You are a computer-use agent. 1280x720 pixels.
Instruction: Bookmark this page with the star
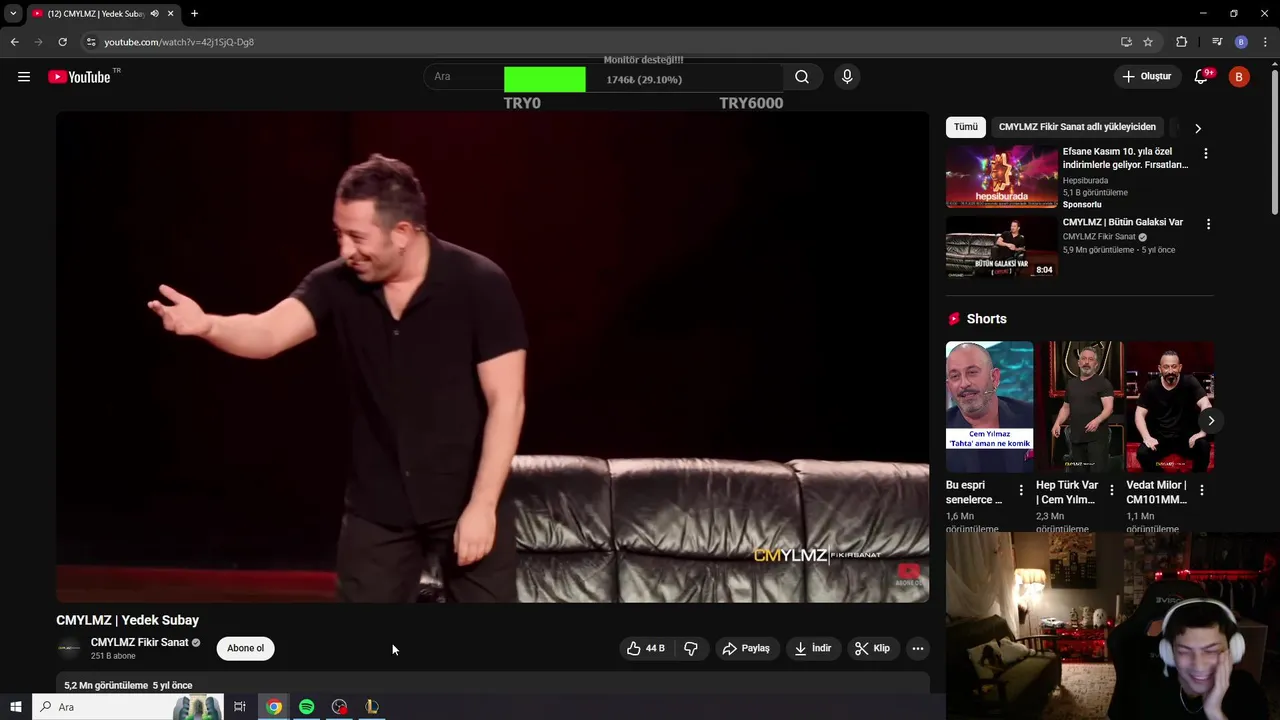pyautogui.click(x=1148, y=42)
